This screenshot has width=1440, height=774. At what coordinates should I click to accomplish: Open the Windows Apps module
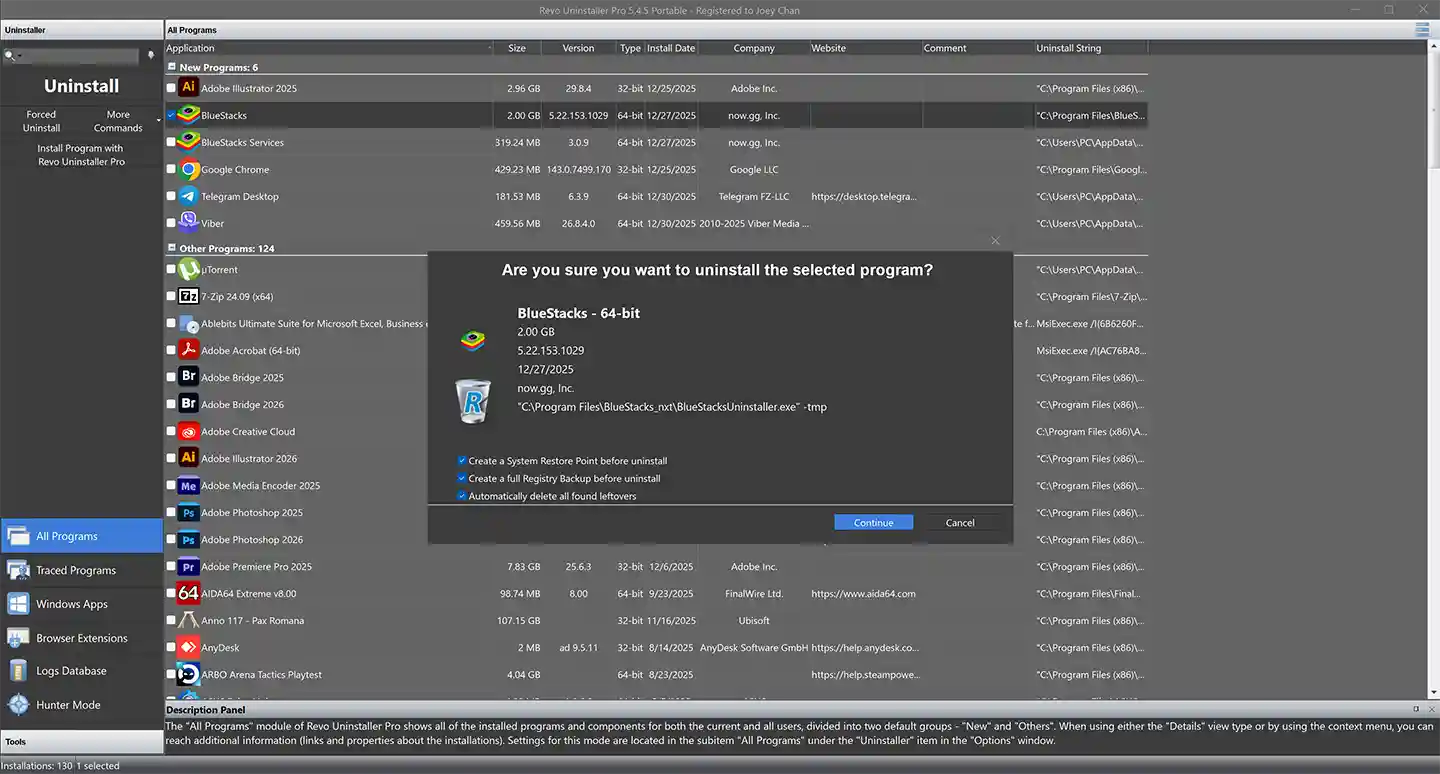[x=71, y=604]
